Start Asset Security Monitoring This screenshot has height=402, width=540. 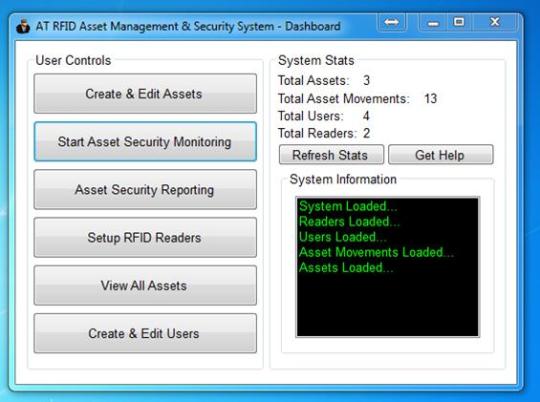pos(145,142)
